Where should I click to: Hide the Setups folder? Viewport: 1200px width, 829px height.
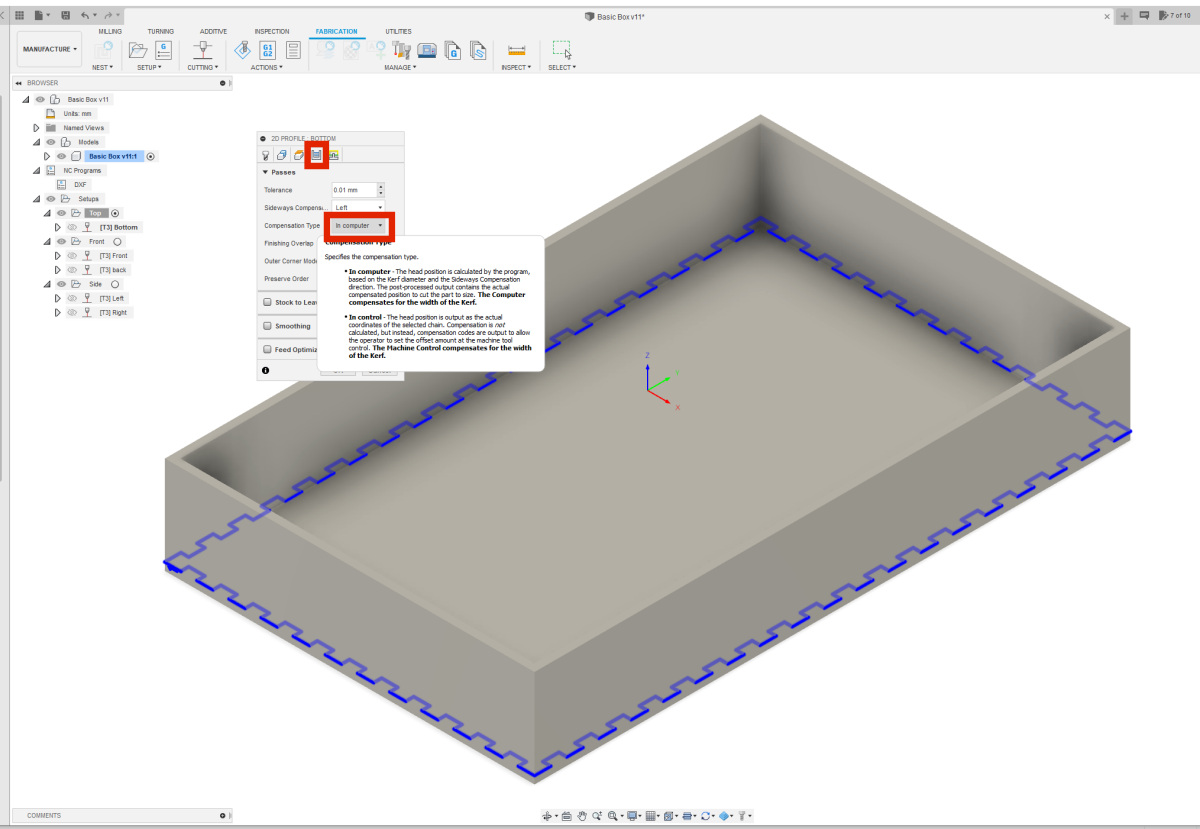[51, 199]
